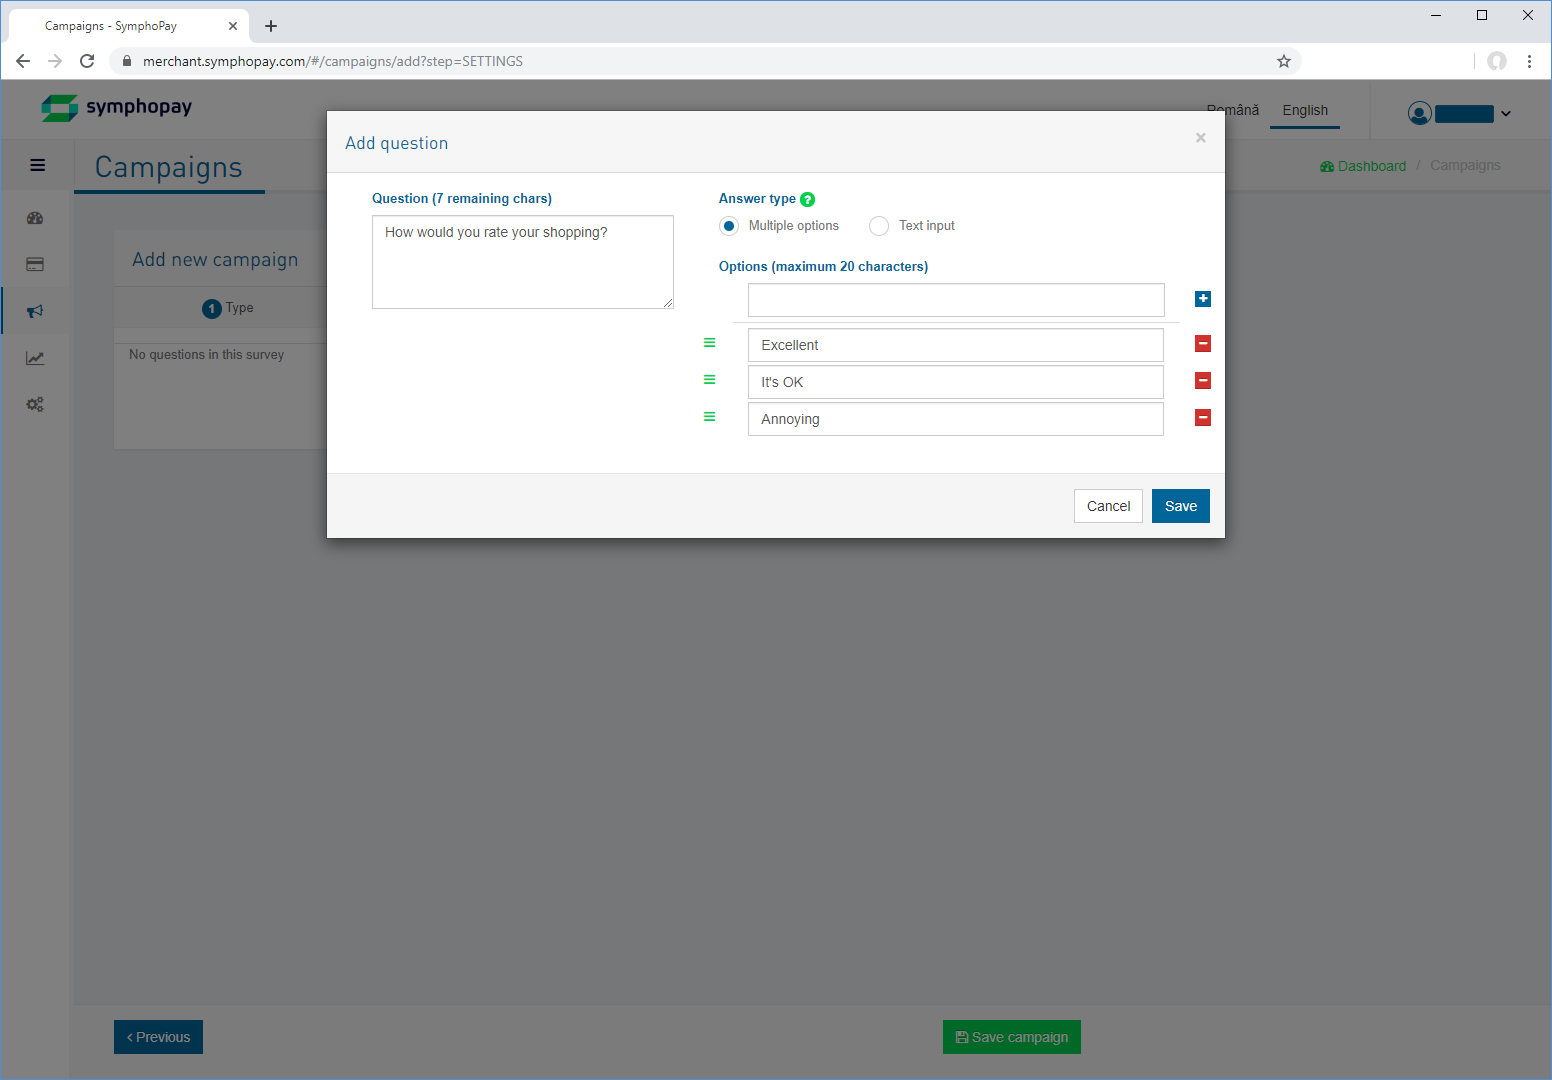Close the Add question dialog

[x=1201, y=138]
